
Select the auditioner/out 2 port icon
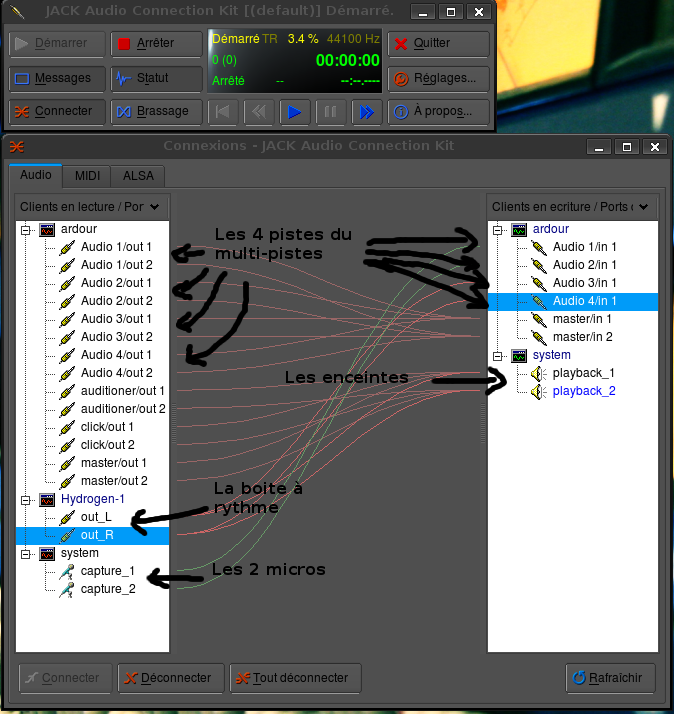coord(67,409)
